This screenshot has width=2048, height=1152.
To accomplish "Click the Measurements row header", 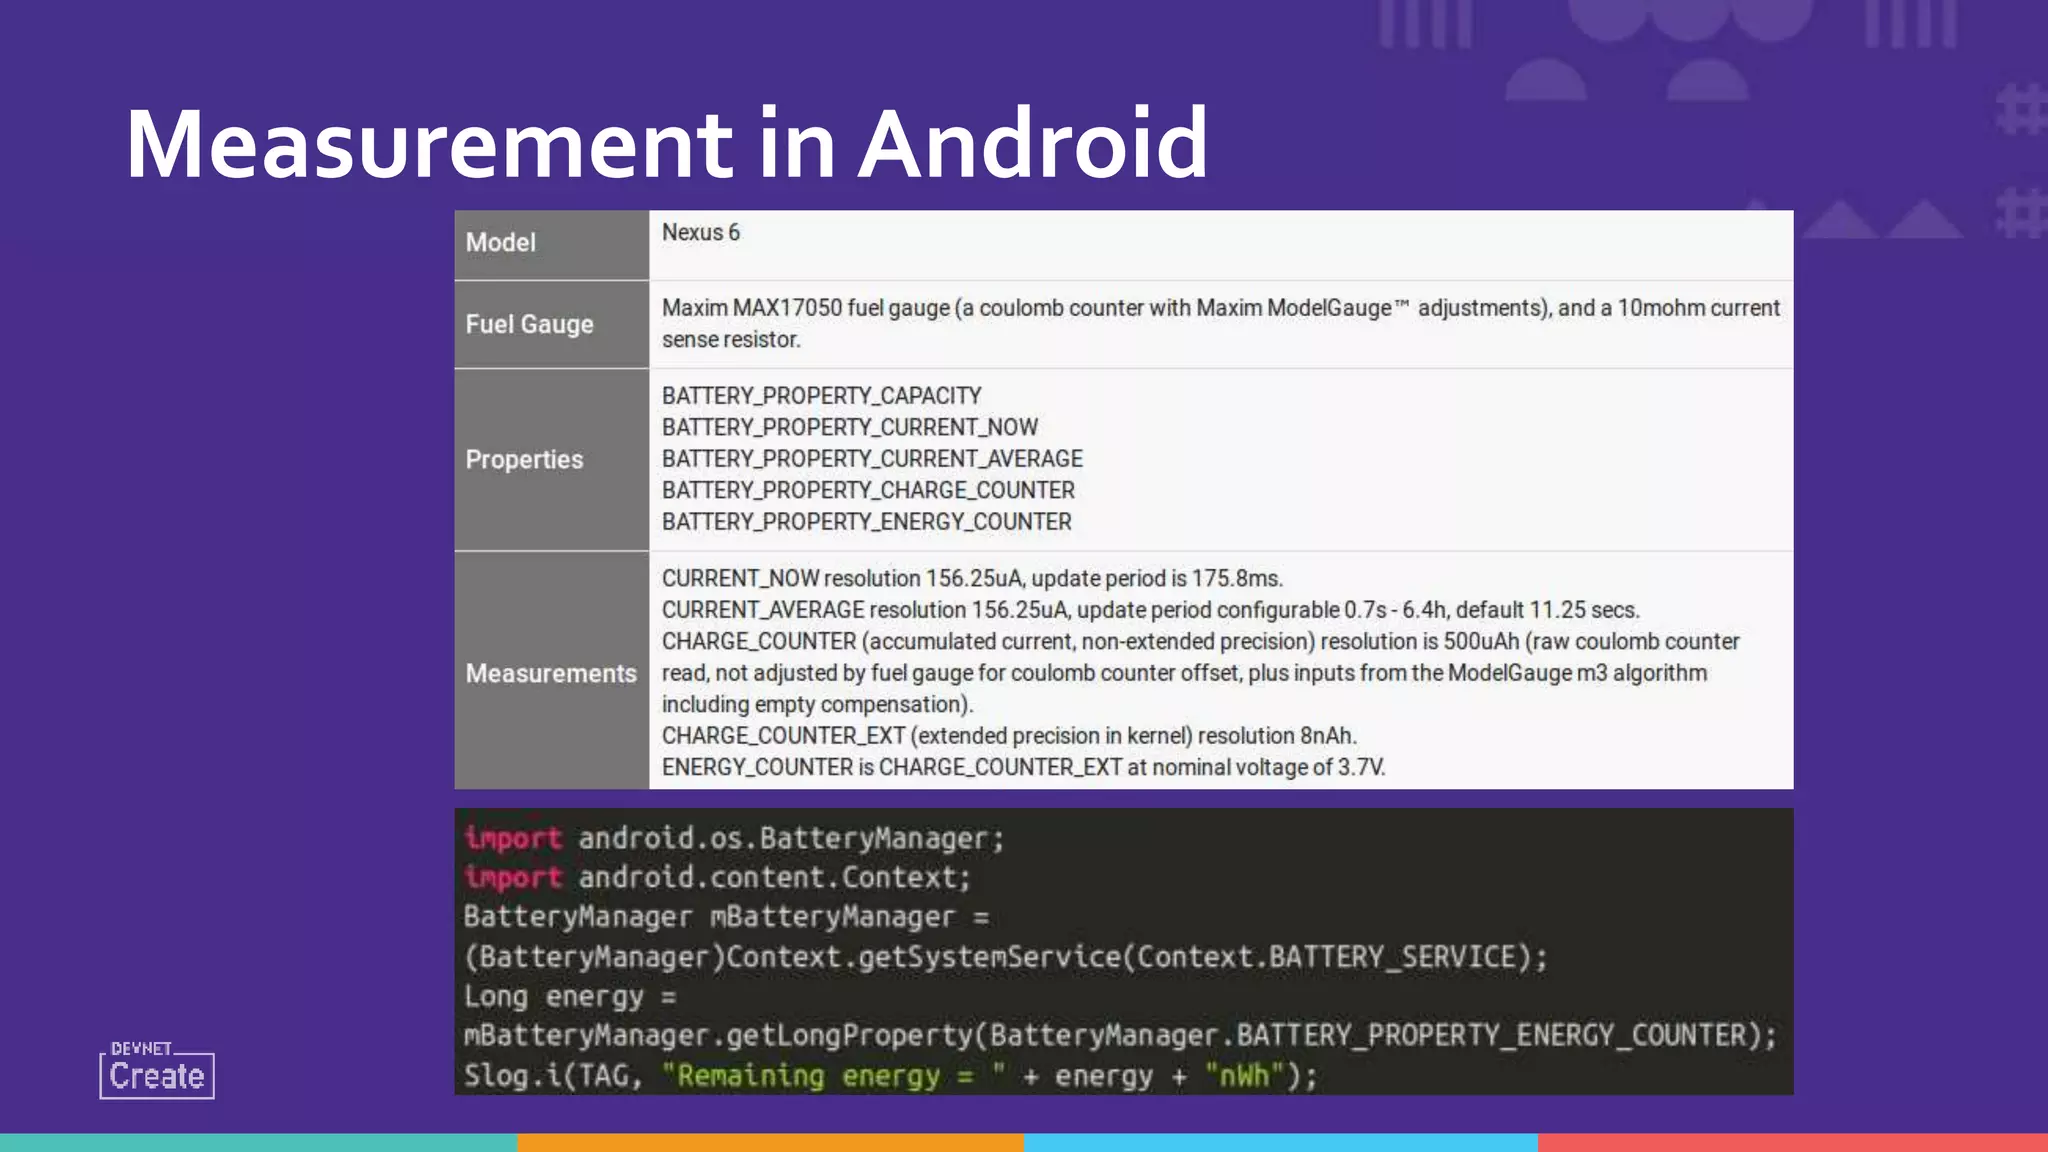I will coord(552,671).
